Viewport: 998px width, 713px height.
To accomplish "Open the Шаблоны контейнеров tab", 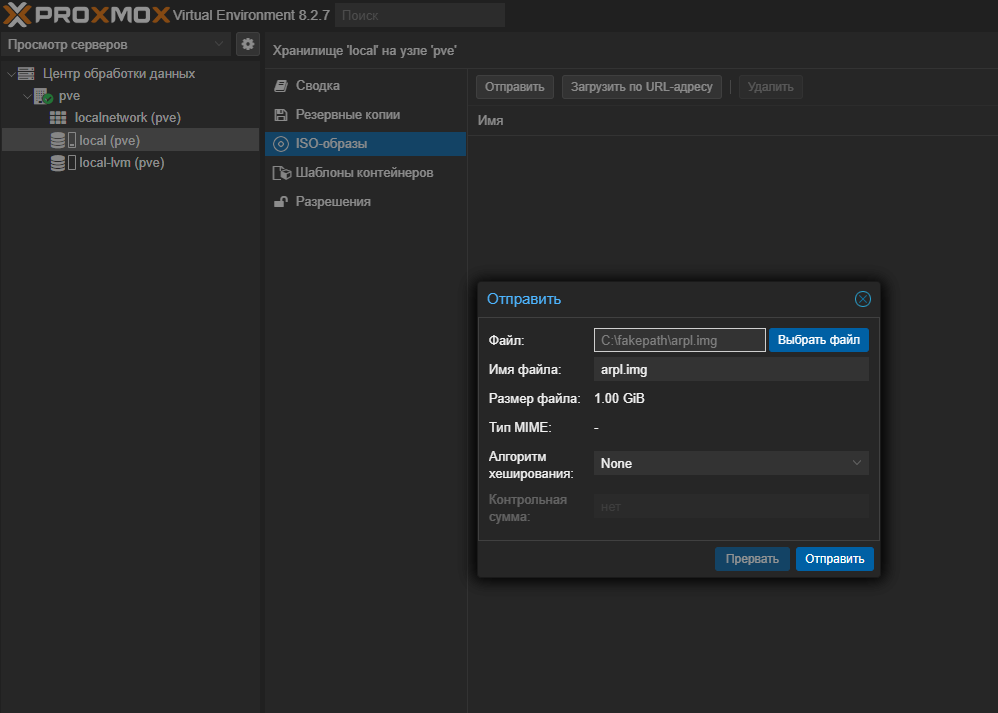I will (x=365, y=173).
